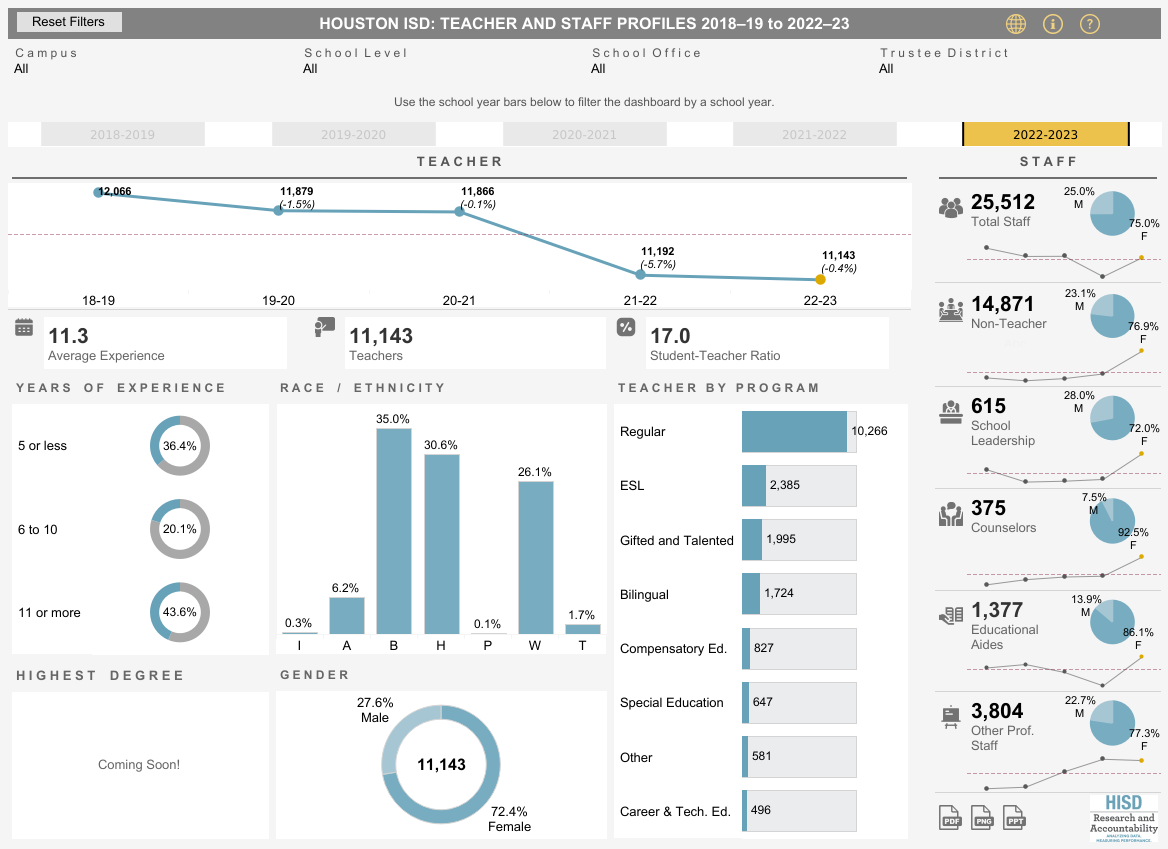This screenshot has width=1168, height=849.
Task: Click the Counselors gender pie chart
Action: [1112, 520]
